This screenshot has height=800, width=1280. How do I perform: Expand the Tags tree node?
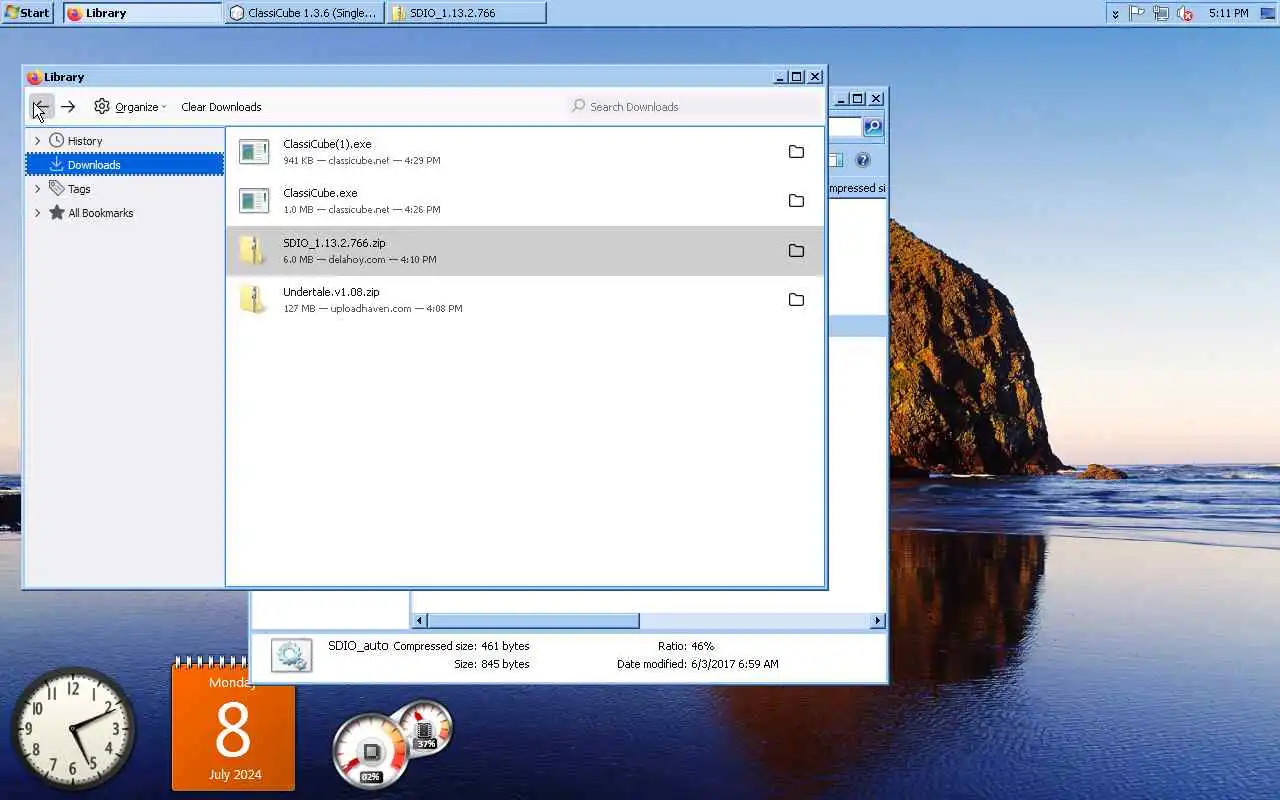coord(38,189)
